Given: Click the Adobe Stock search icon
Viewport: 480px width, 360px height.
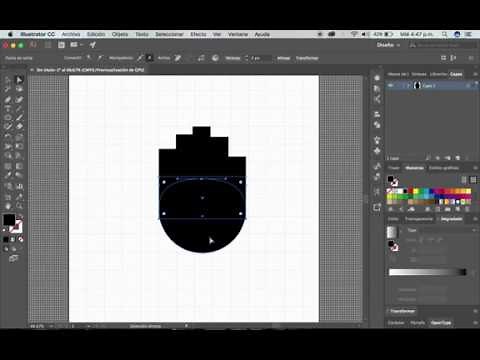Looking at the screenshot, I should pos(413,45).
